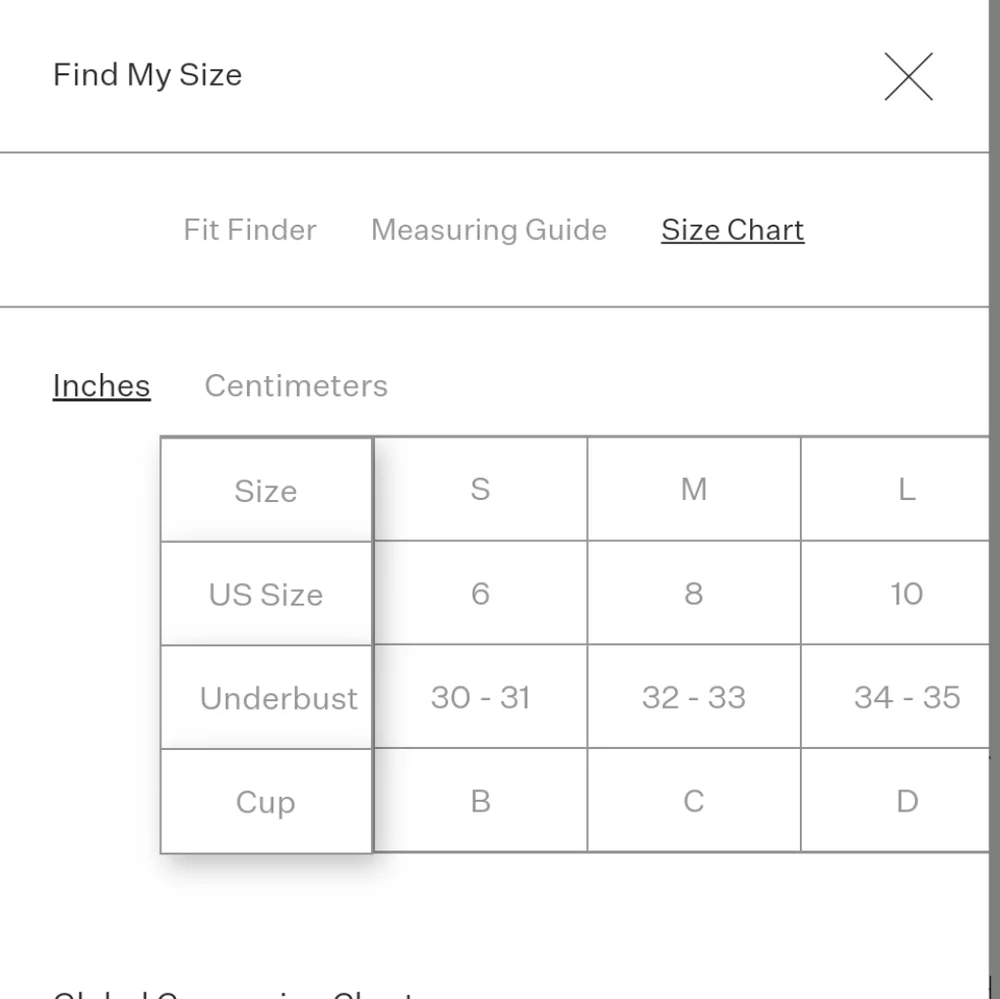Click the Underbust row header
1000x999 pixels.
pyautogui.click(x=266, y=697)
